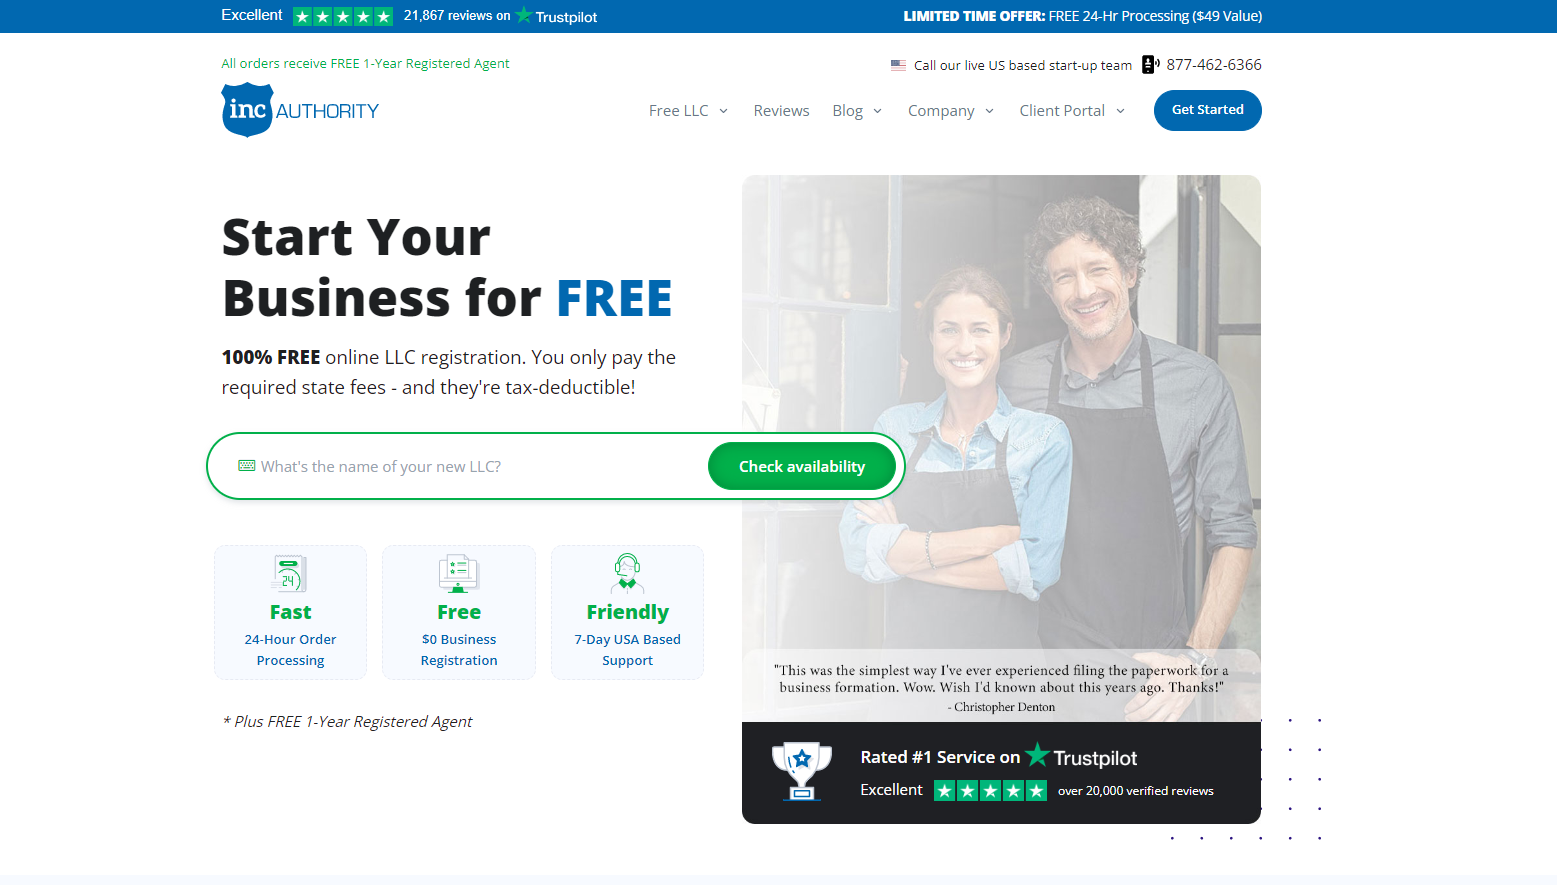
Task: Click the LIMITED TIME OFFER banner text
Action: tap(1082, 16)
